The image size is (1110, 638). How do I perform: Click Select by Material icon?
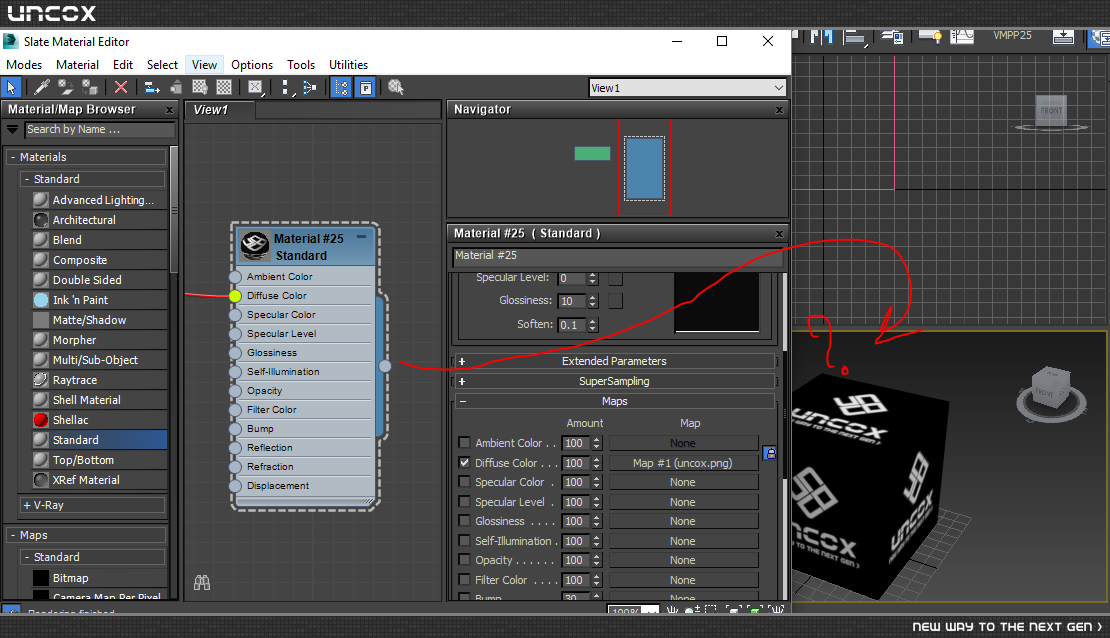[x=396, y=88]
